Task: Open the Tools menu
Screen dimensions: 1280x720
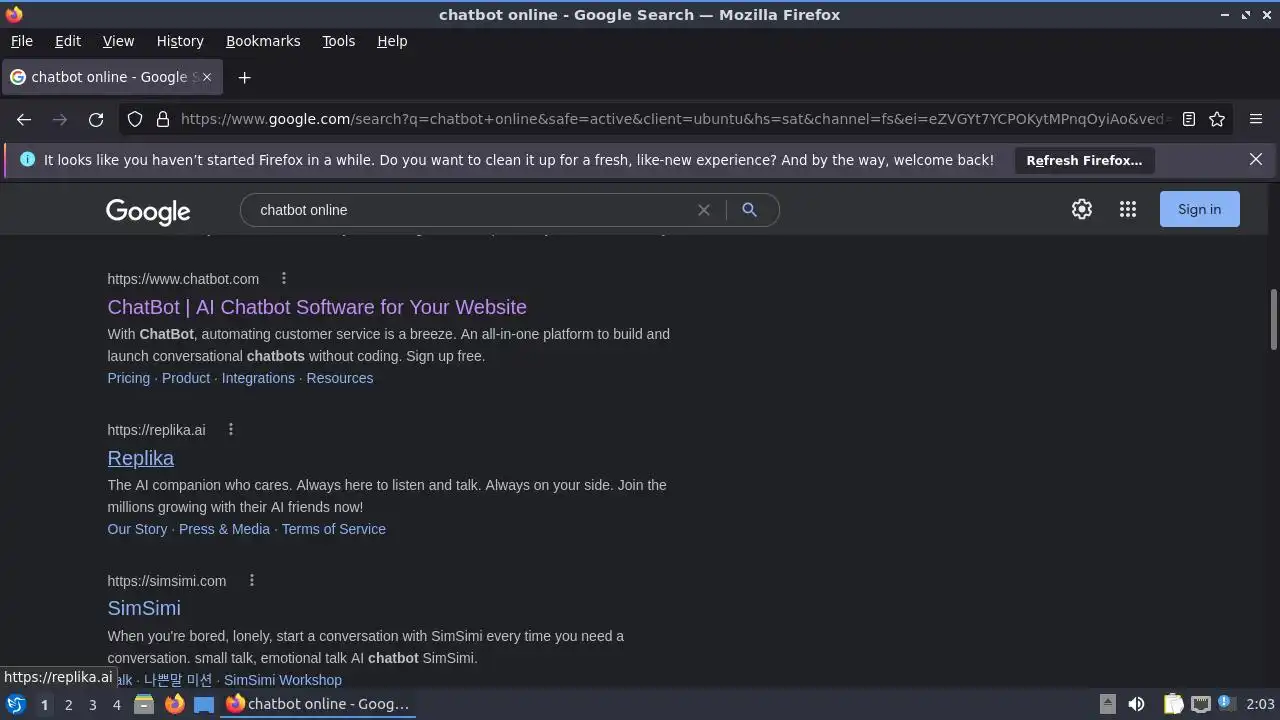Action: [339, 41]
